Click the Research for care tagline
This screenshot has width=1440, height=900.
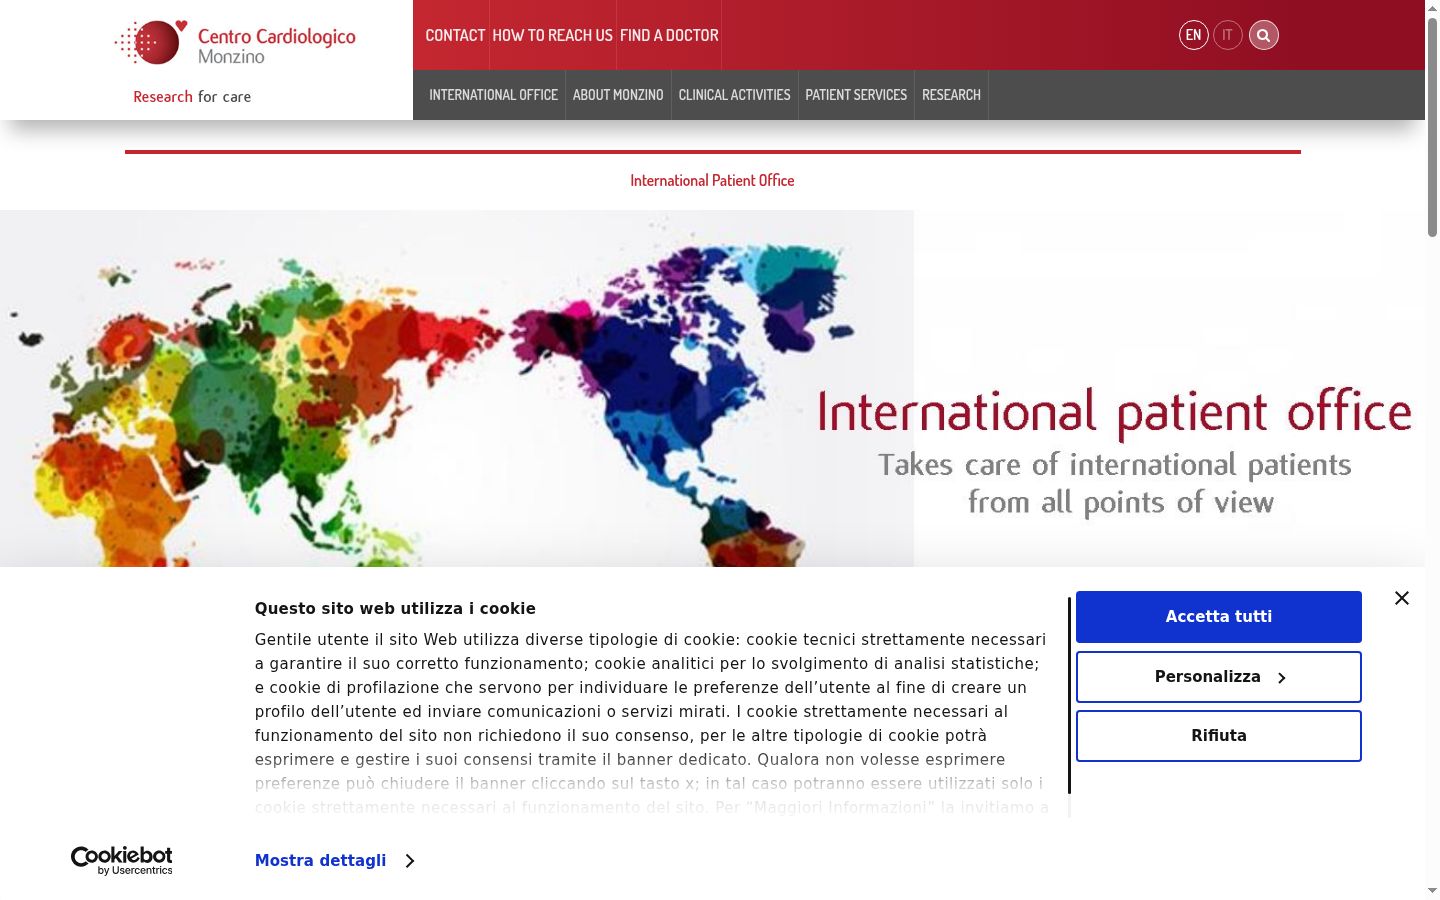[192, 96]
